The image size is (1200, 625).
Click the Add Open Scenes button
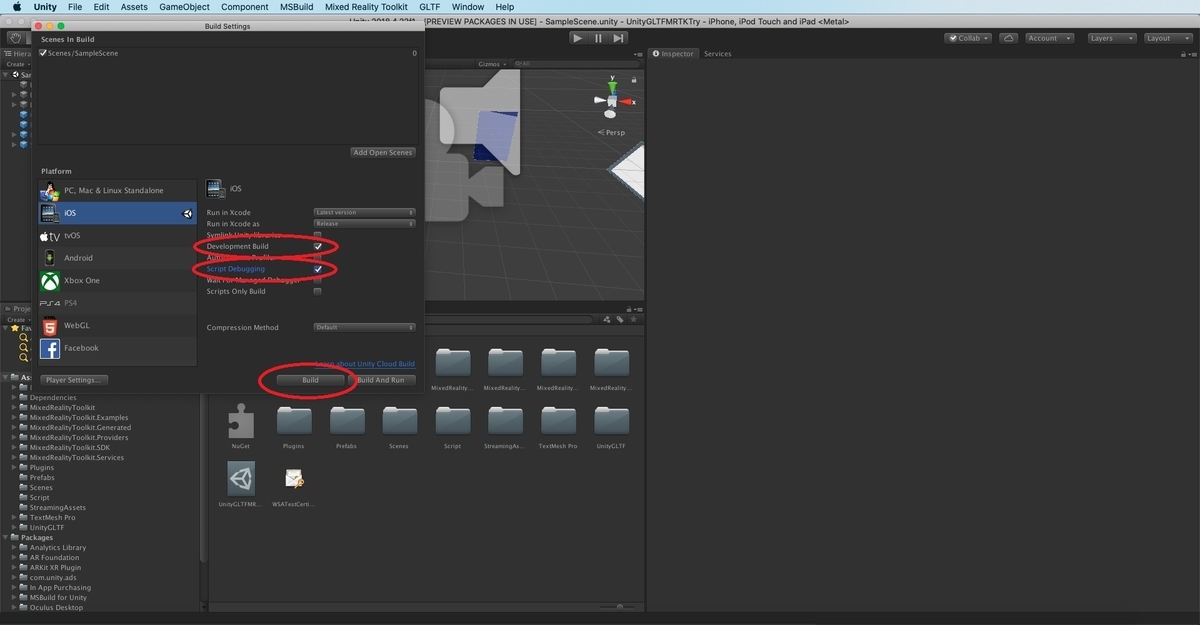tap(383, 153)
